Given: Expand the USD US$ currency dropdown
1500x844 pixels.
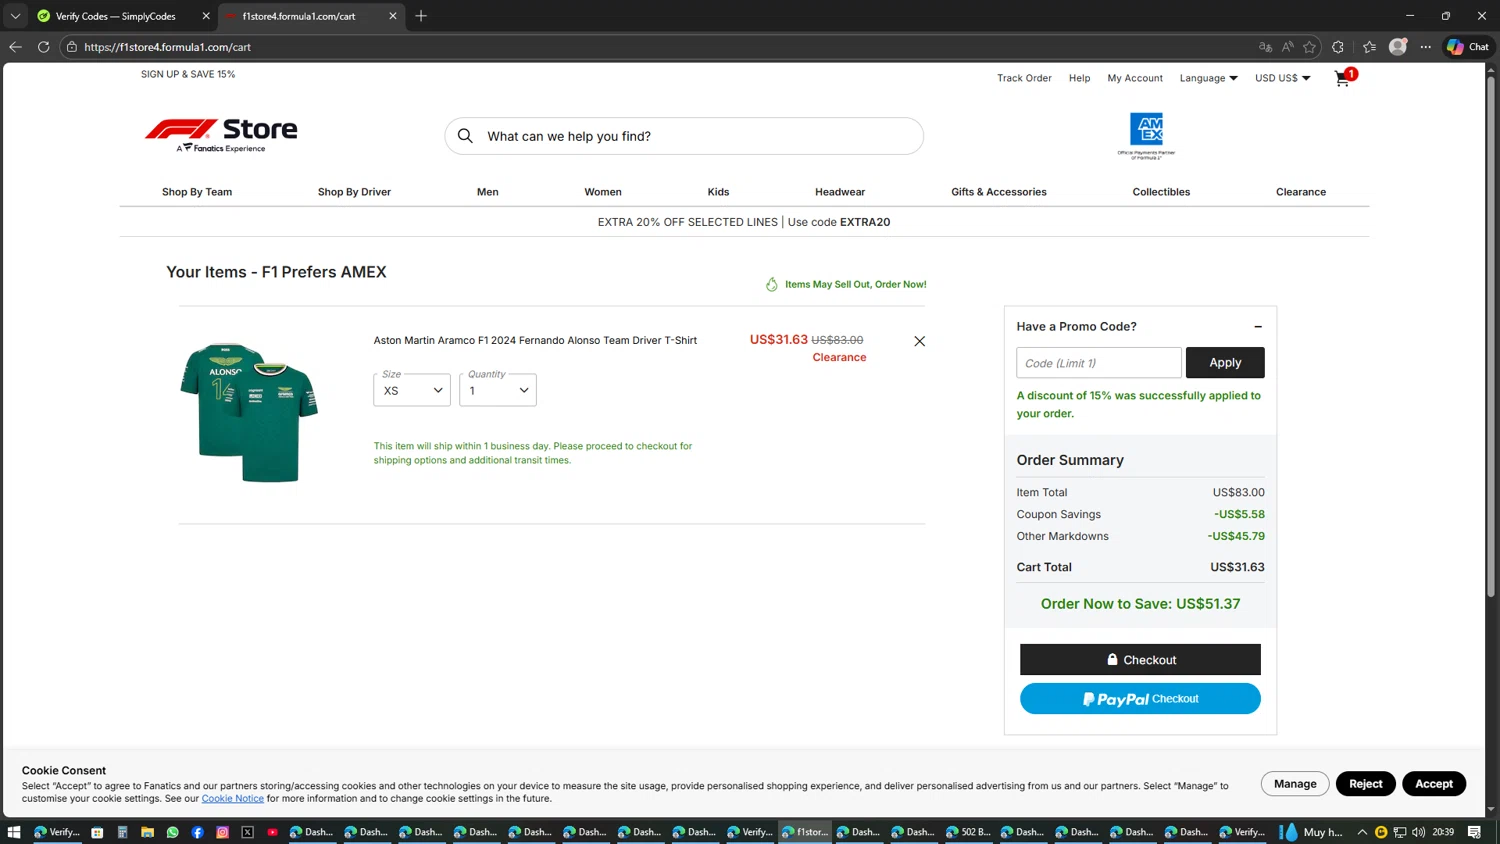Looking at the screenshot, I should [1283, 78].
